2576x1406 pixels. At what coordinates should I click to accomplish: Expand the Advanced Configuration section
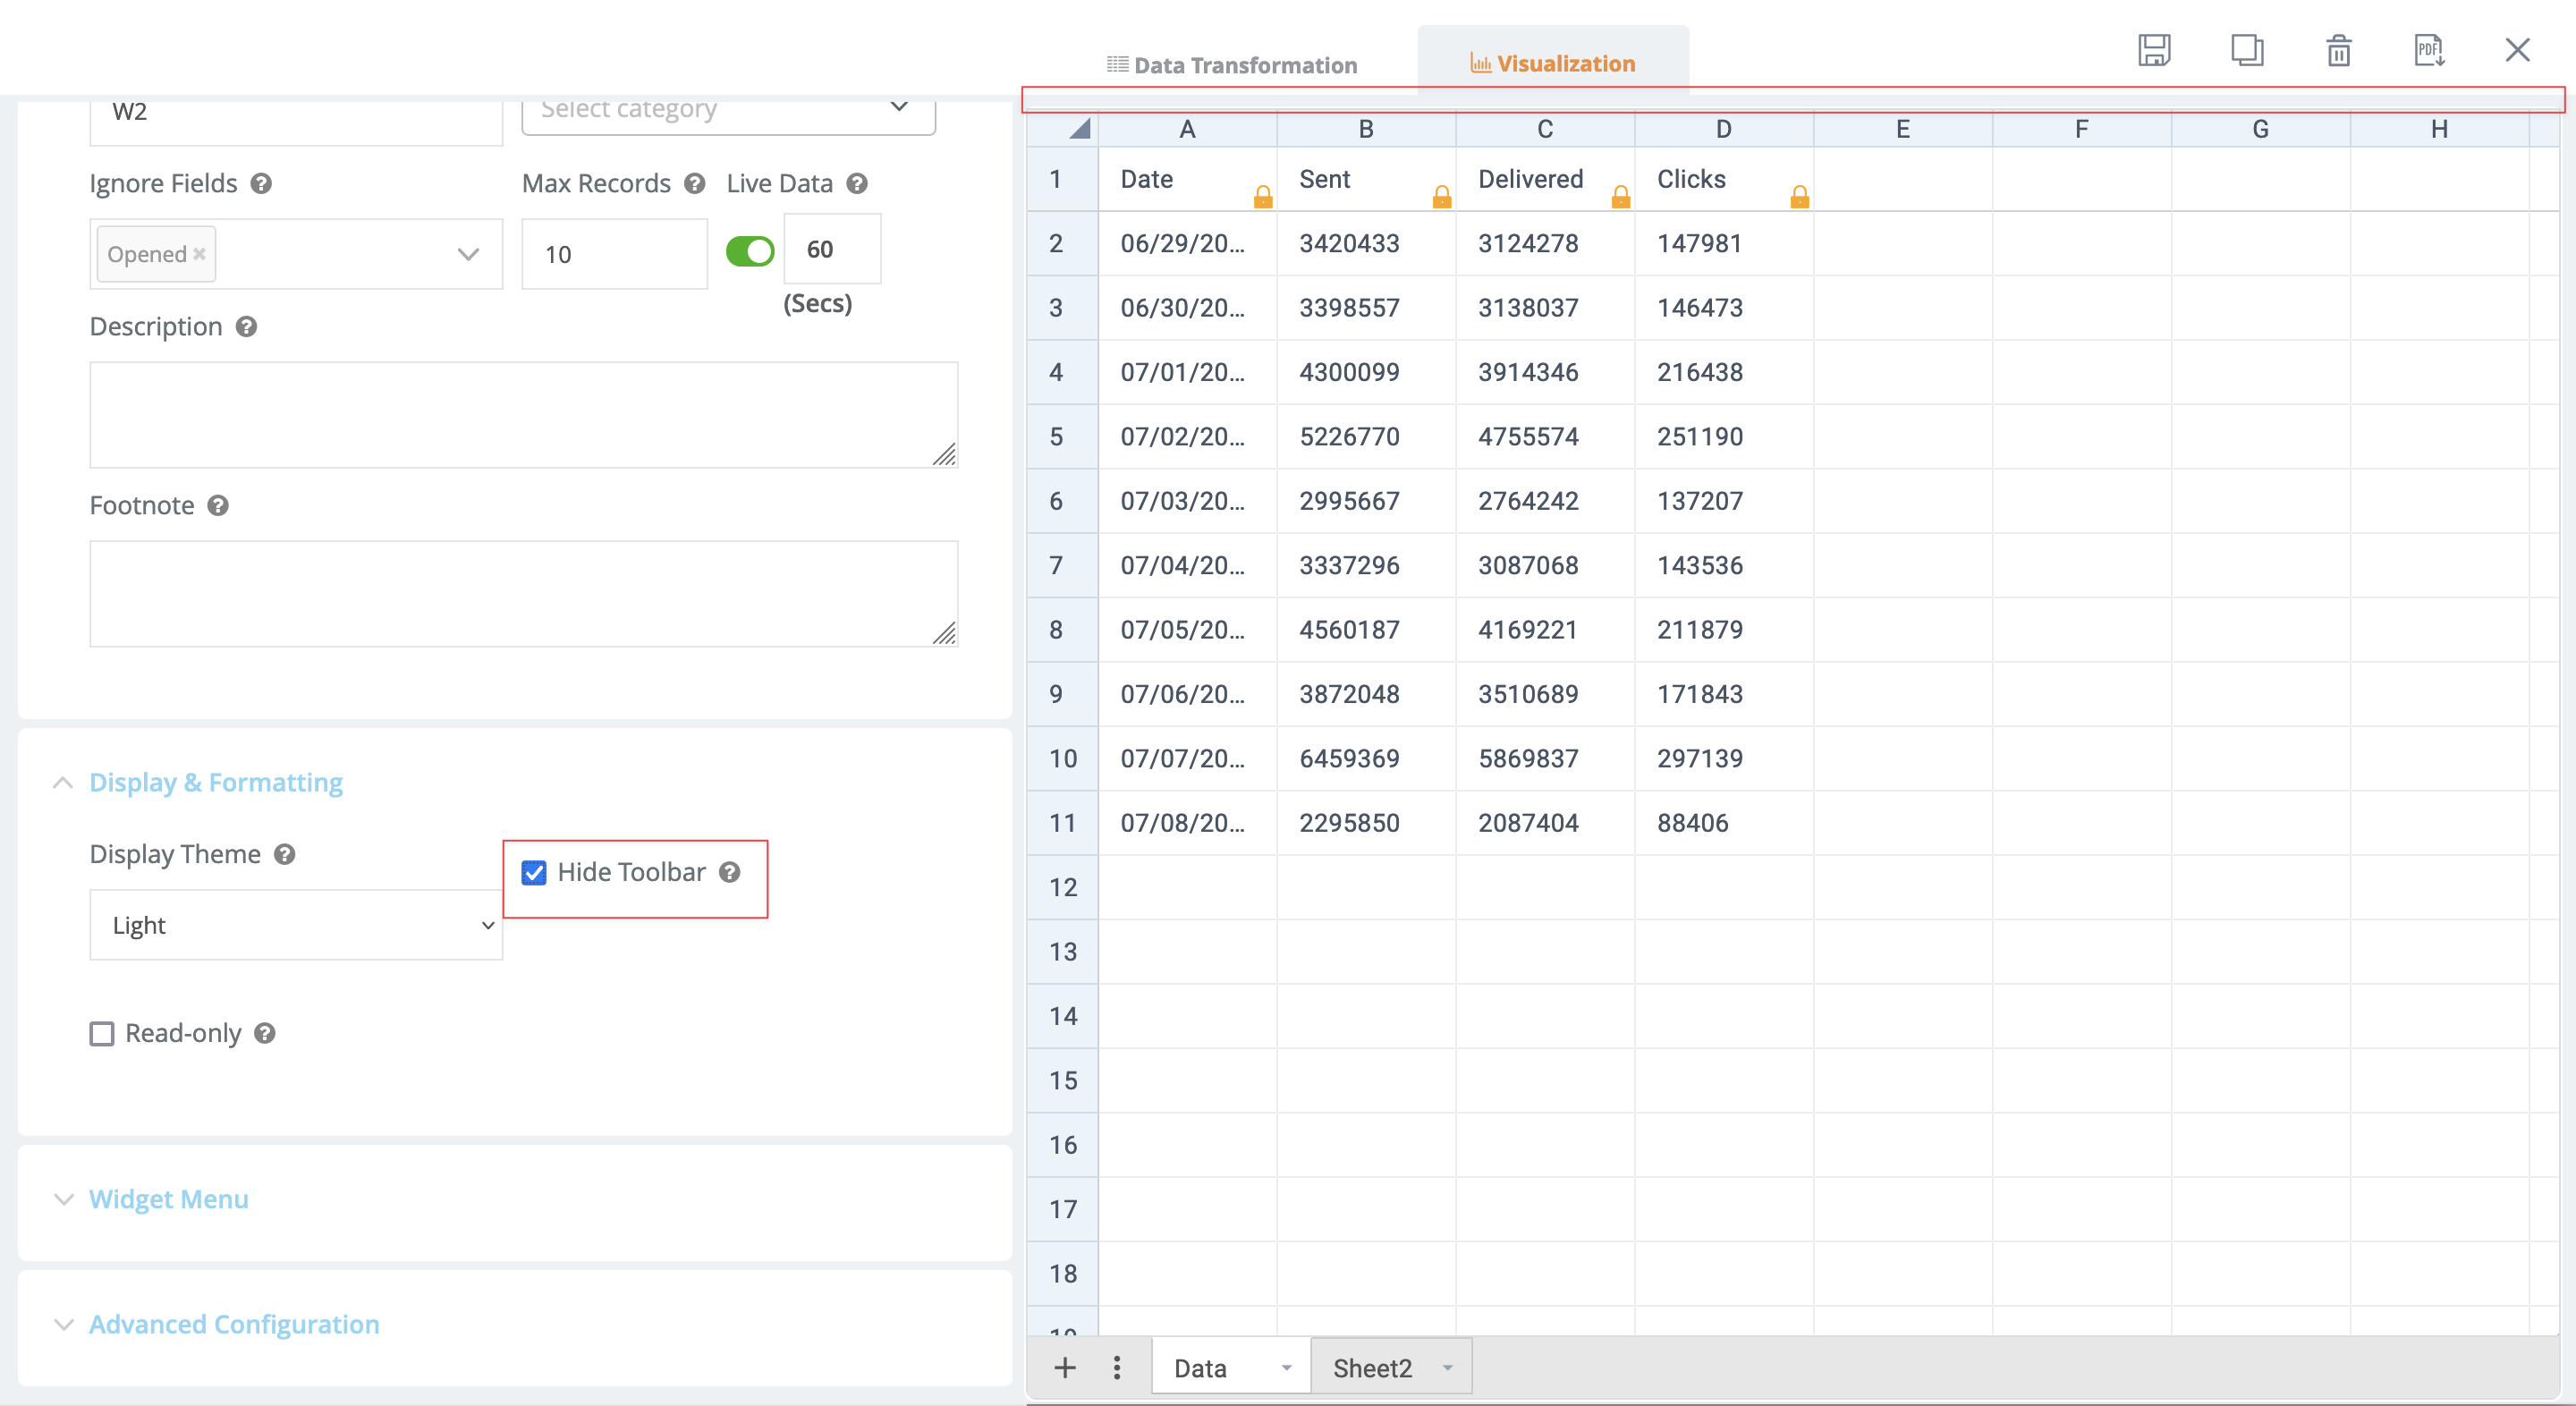(233, 1323)
